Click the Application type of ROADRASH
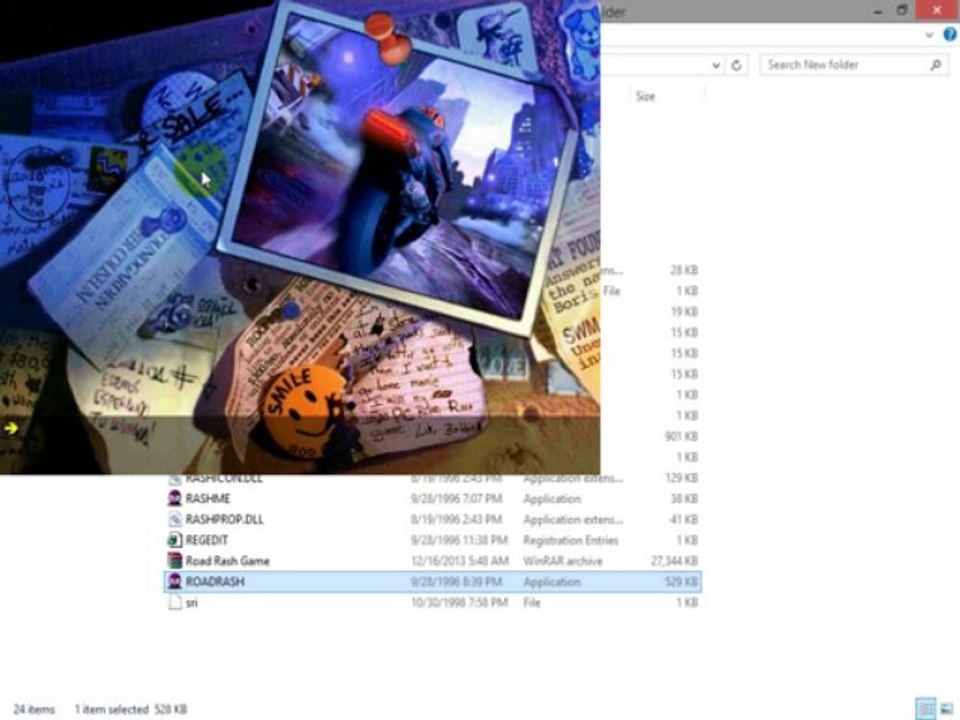 coord(552,582)
